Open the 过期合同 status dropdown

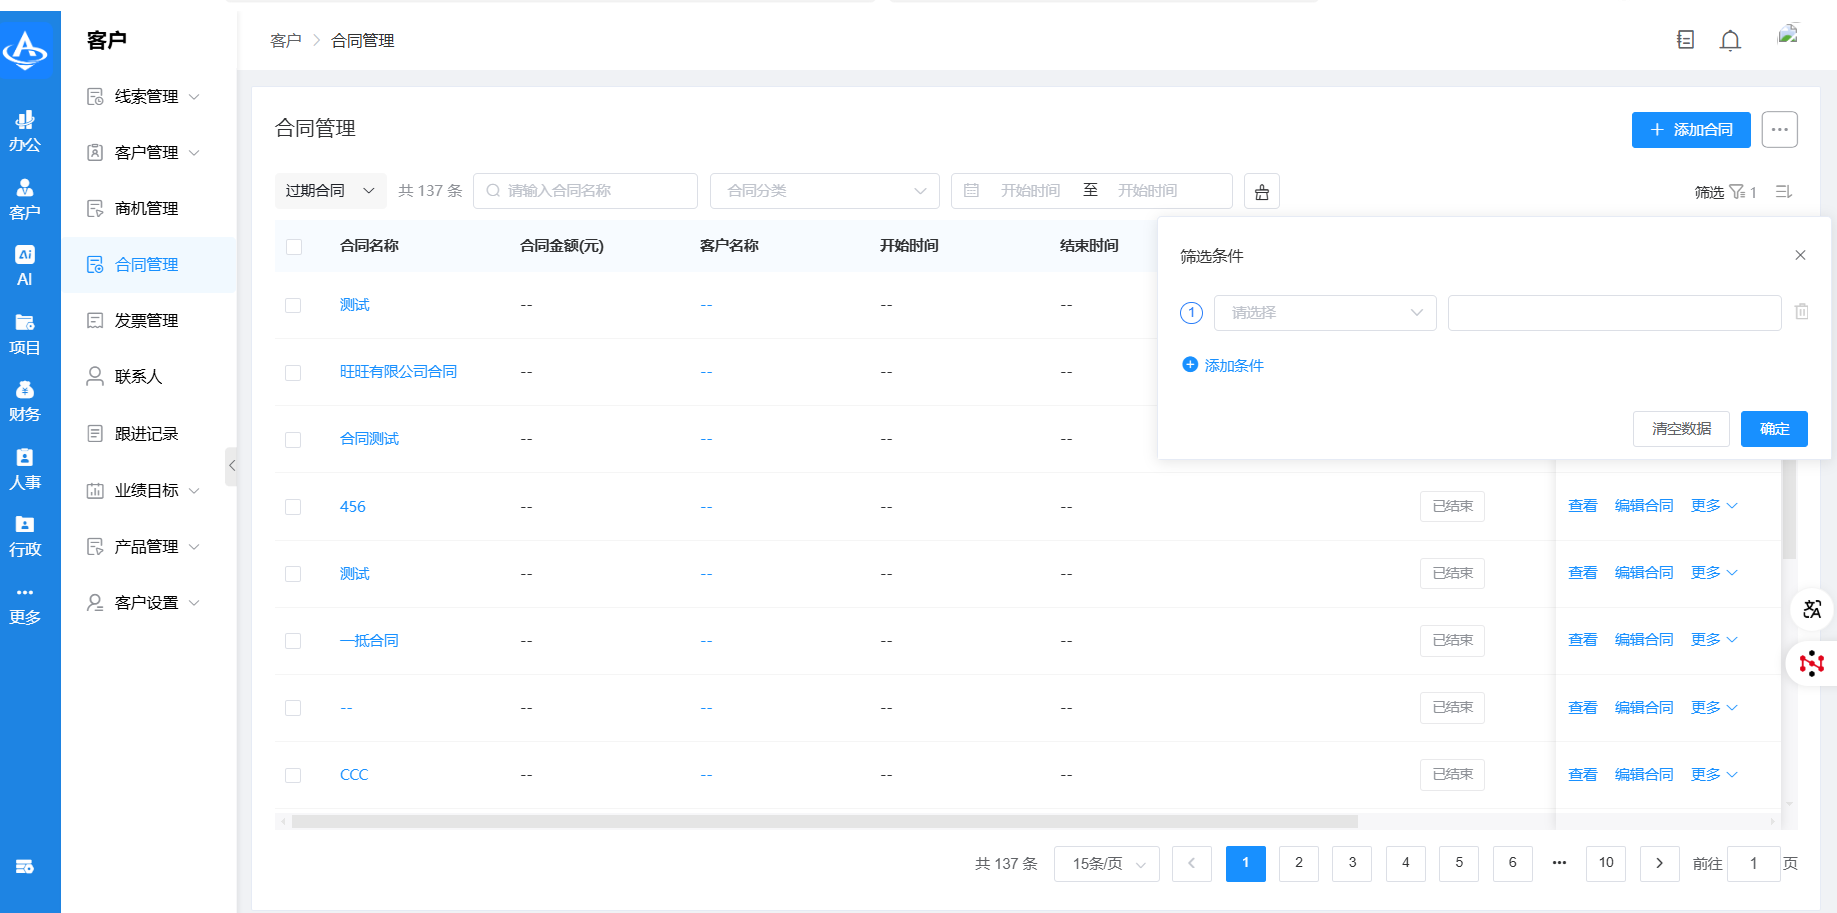(x=330, y=191)
